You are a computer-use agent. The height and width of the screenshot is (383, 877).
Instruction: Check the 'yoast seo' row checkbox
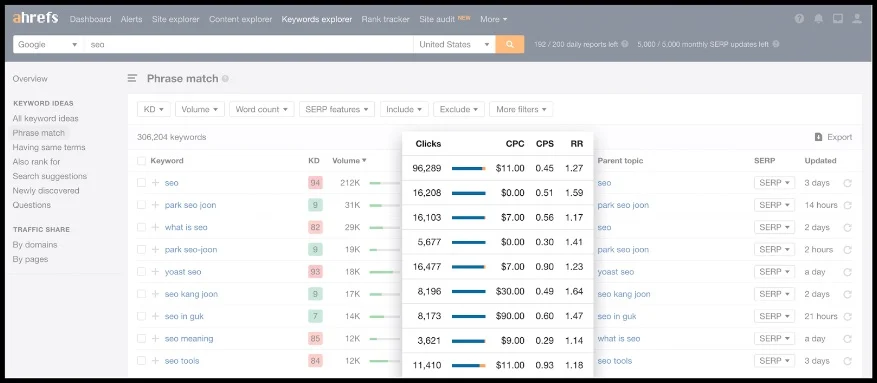click(x=142, y=272)
